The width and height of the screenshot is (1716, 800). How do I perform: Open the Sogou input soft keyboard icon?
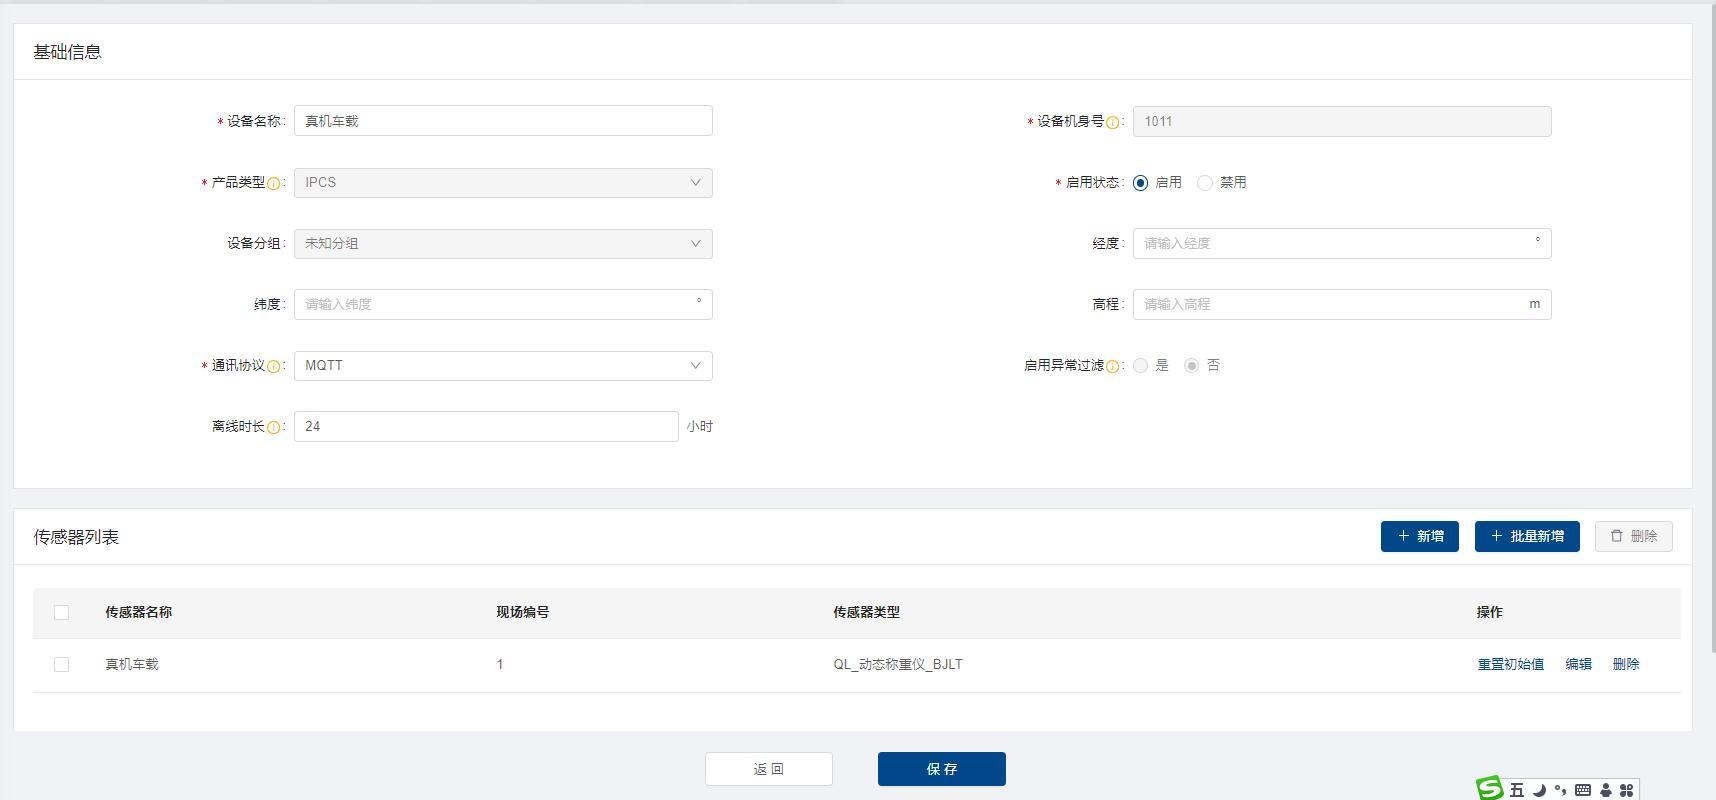(x=1583, y=790)
